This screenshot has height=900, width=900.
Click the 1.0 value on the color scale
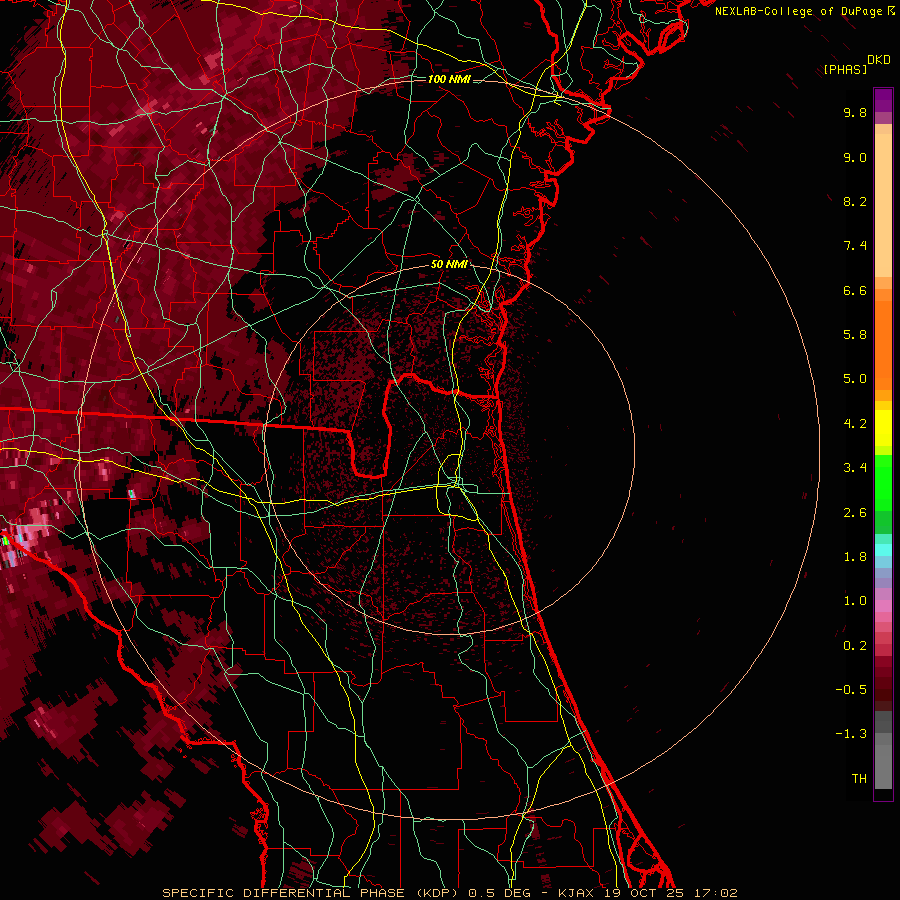[x=855, y=601]
